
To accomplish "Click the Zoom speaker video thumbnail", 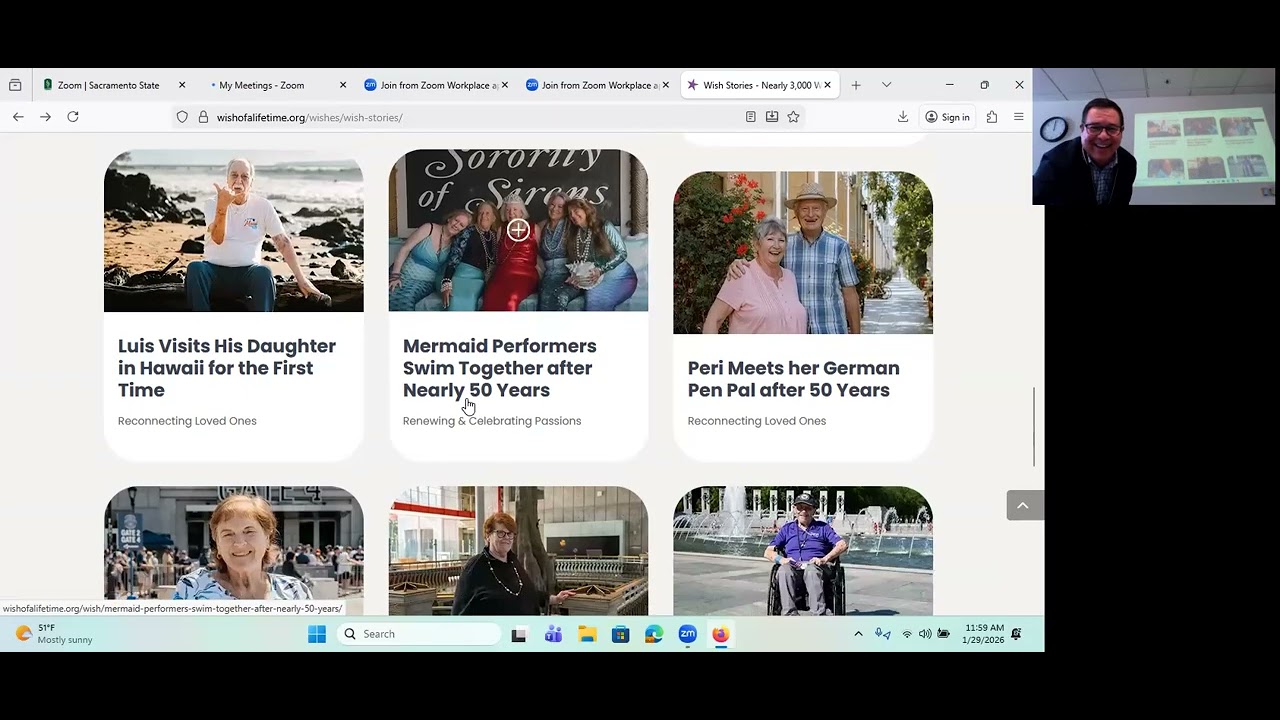I will tap(1156, 137).
